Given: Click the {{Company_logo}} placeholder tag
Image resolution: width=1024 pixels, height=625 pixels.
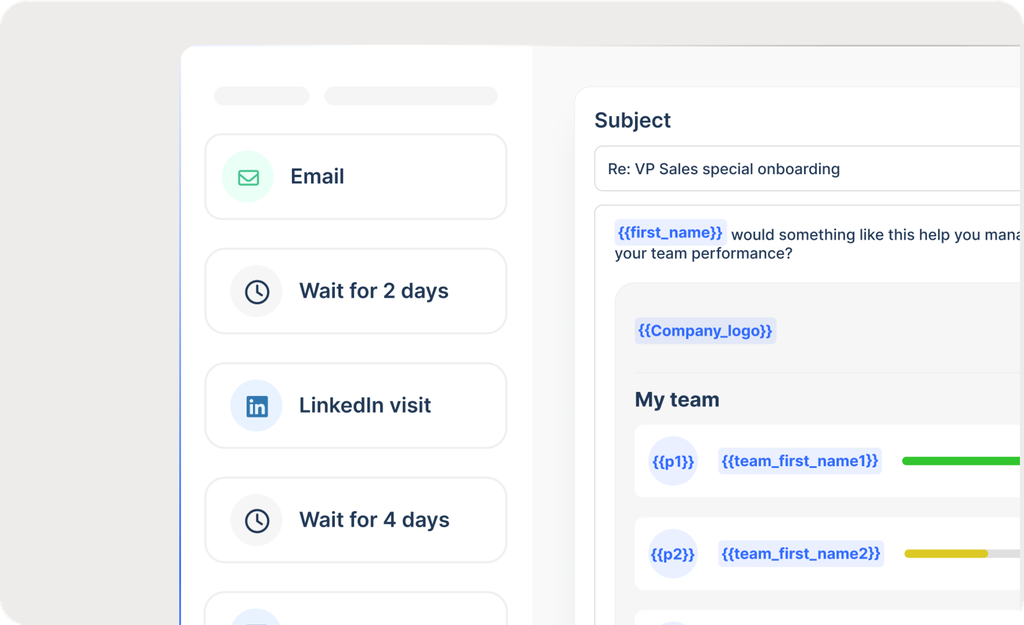Looking at the screenshot, I should pos(705,331).
